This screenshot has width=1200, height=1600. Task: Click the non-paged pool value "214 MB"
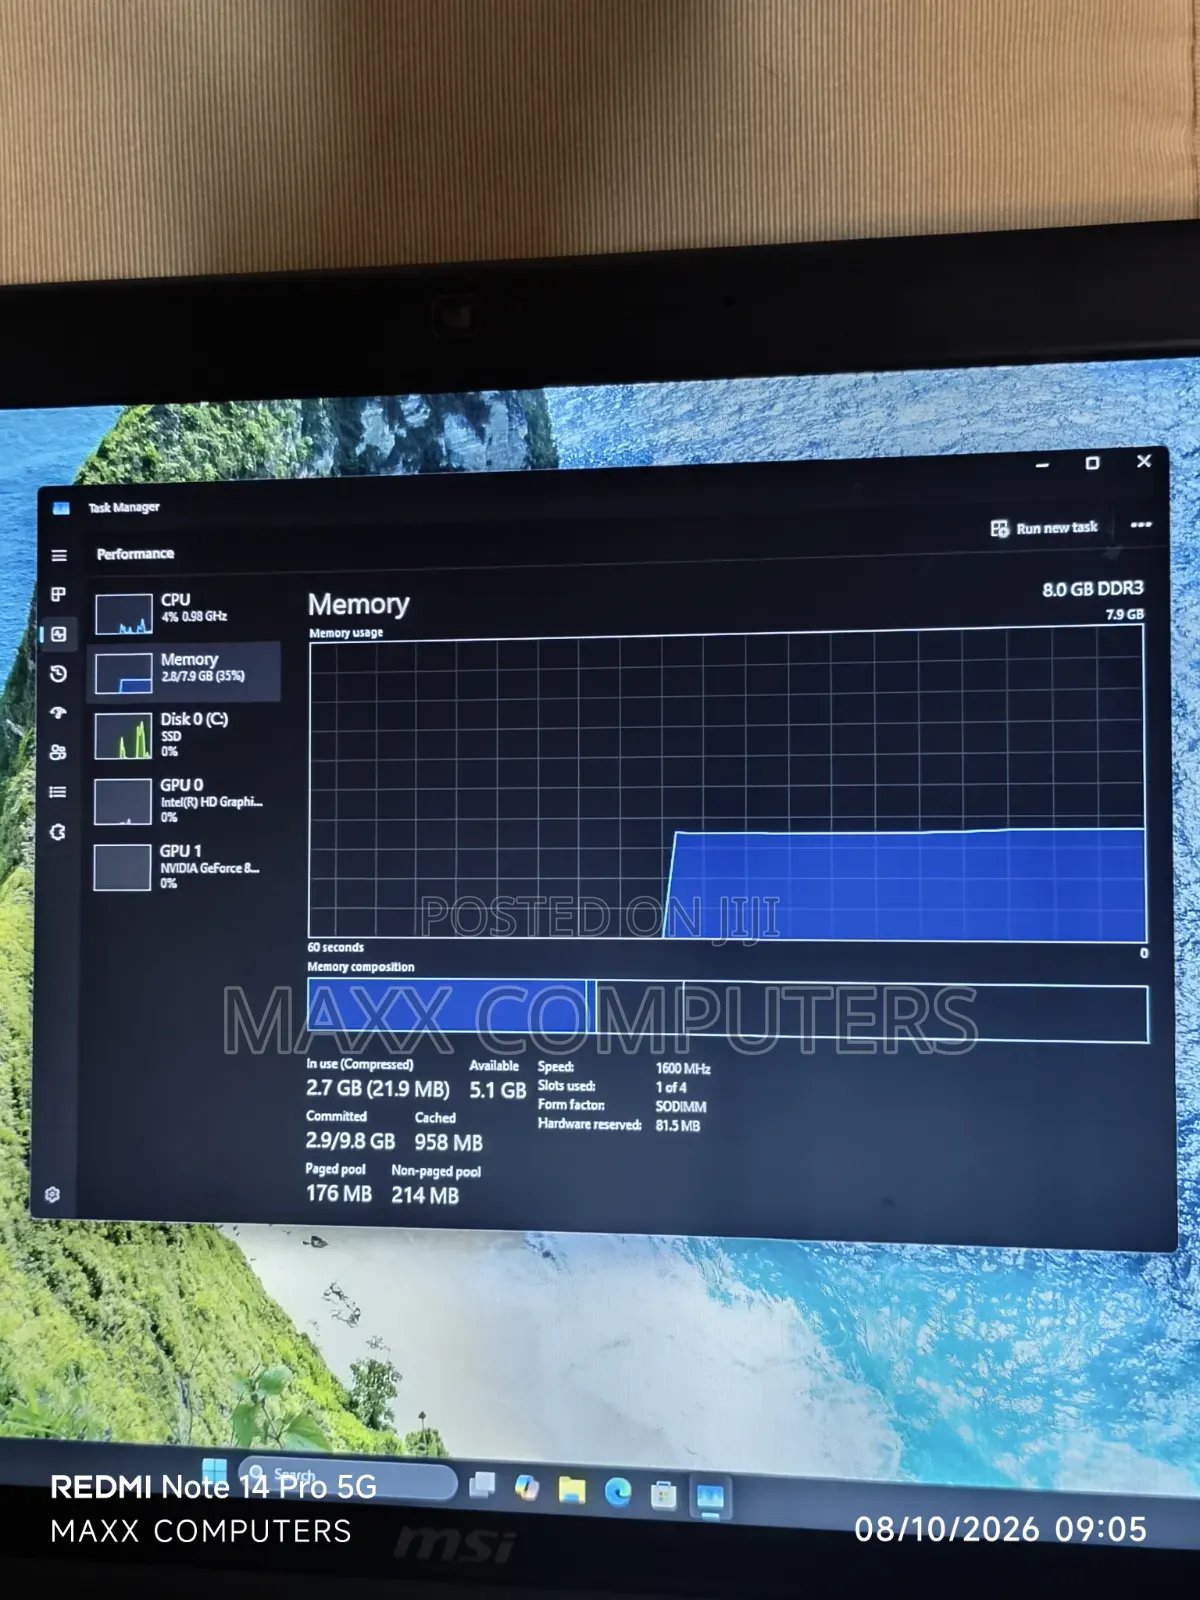pyautogui.click(x=425, y=1195)
